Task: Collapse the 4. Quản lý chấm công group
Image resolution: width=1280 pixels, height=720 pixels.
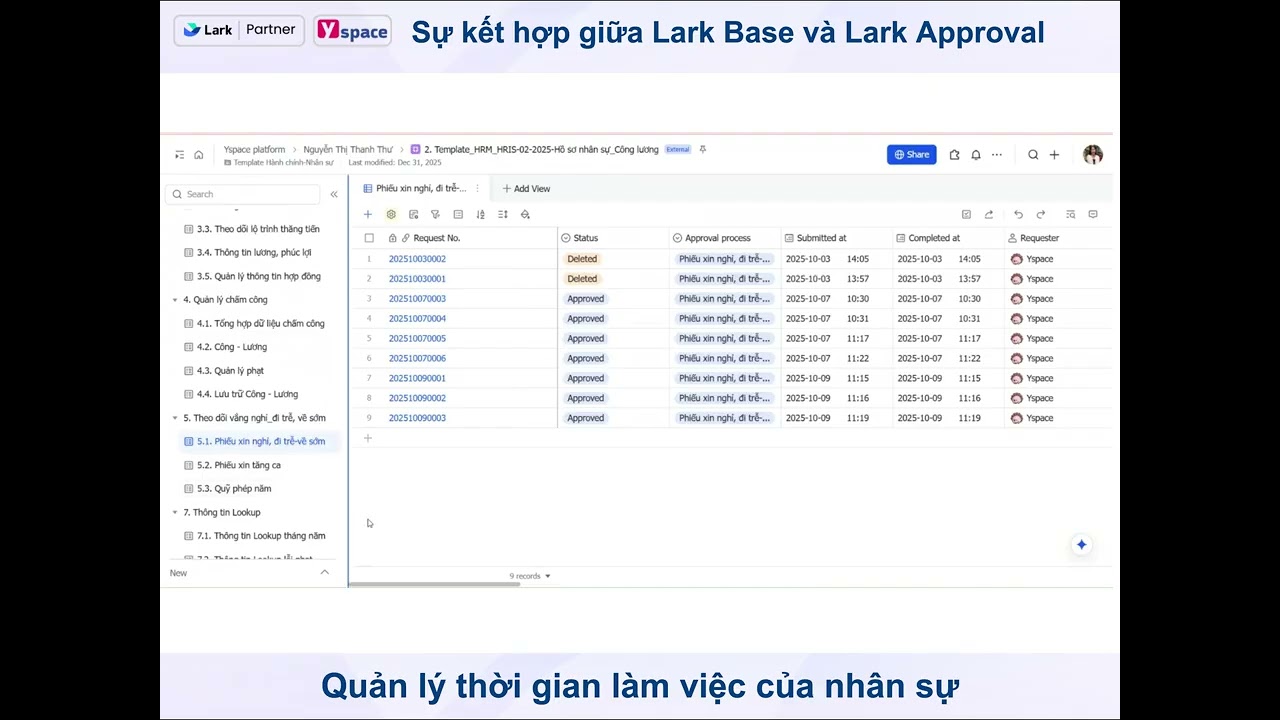Action: click(x=175, y=300)
